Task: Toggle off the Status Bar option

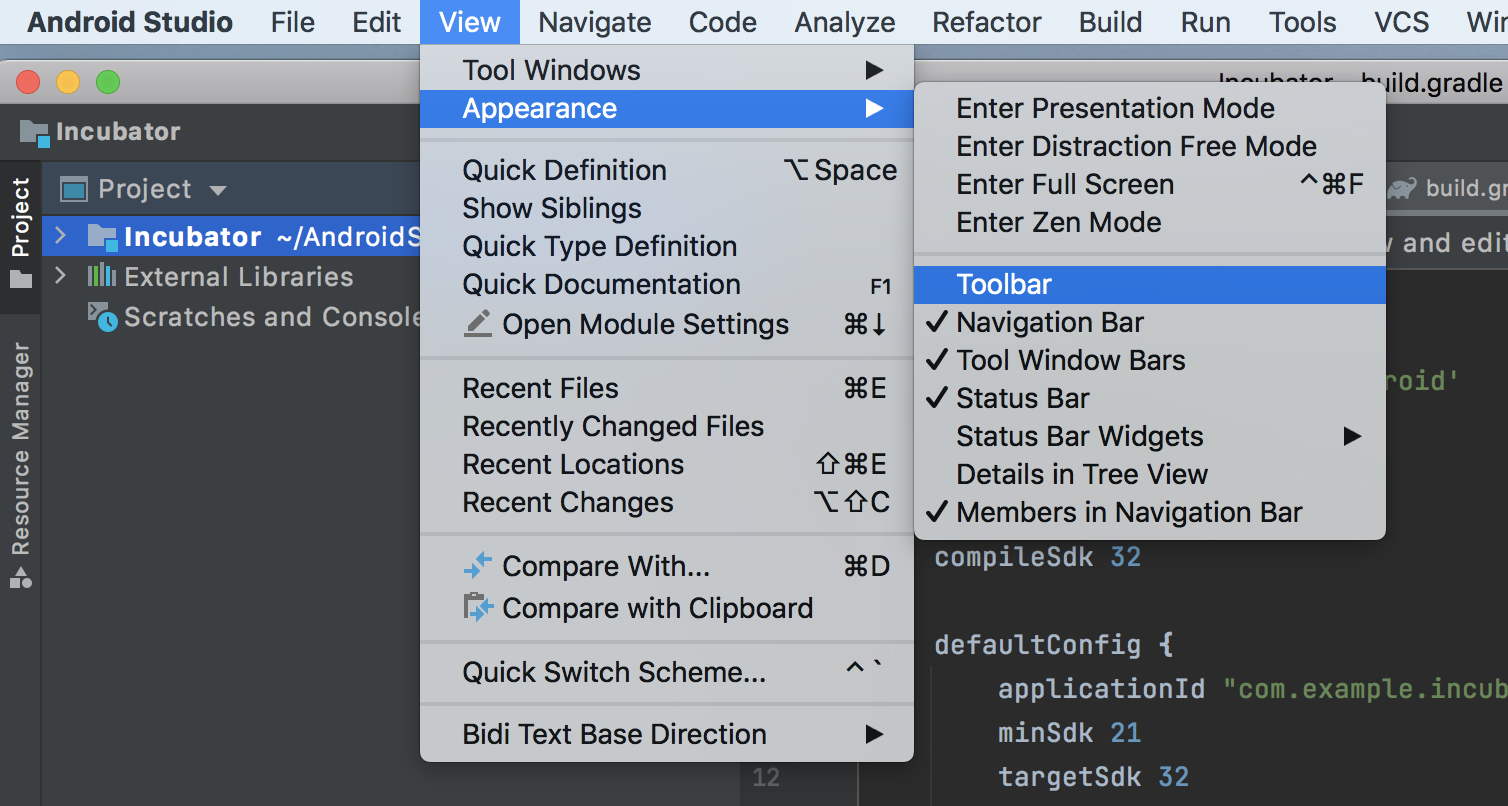Action: [x=1022, y=398]
